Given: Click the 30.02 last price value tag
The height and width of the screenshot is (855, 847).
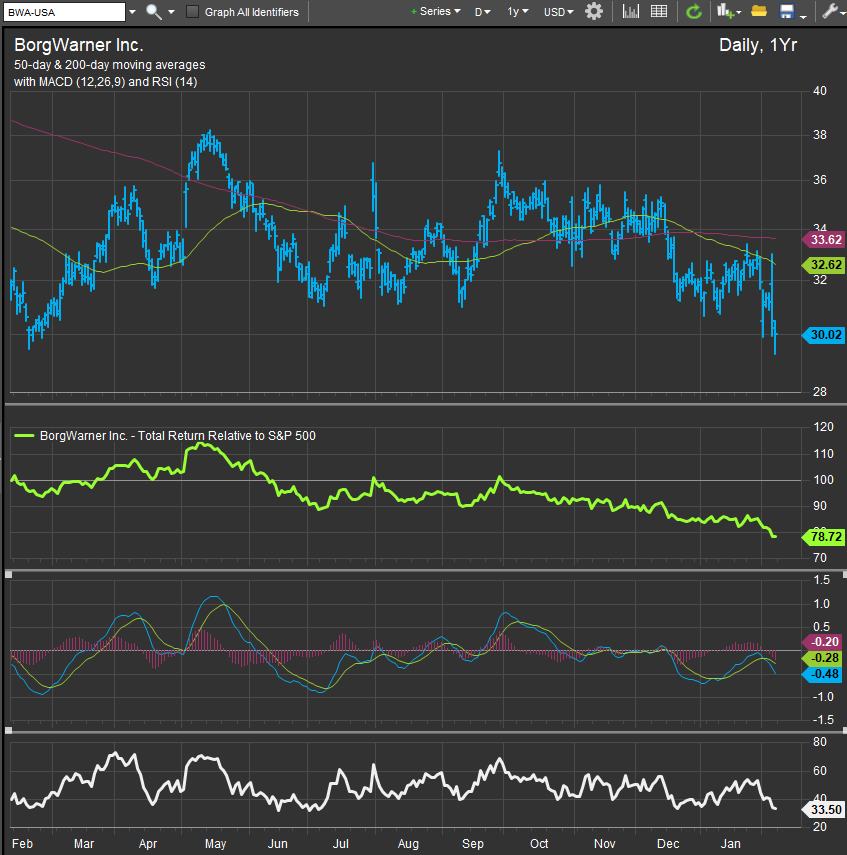Looking at the screenshot, I should [823, 335].
